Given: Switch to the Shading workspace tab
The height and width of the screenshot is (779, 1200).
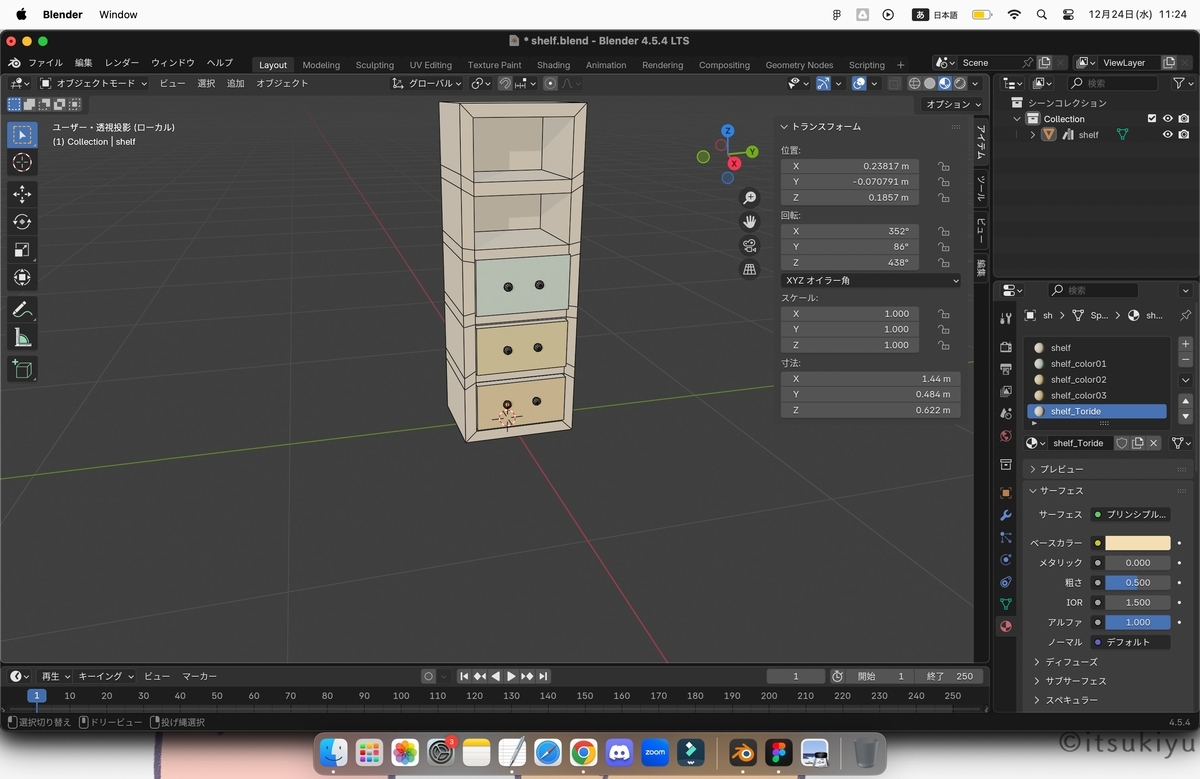Looking at the screenshot, I should click(x=553, y=65).
